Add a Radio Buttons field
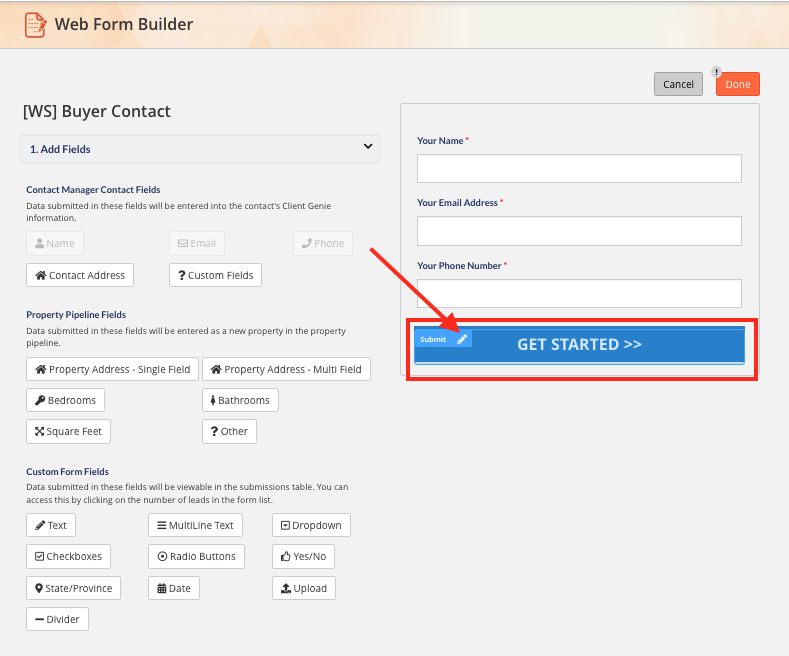 pos(197,556)
